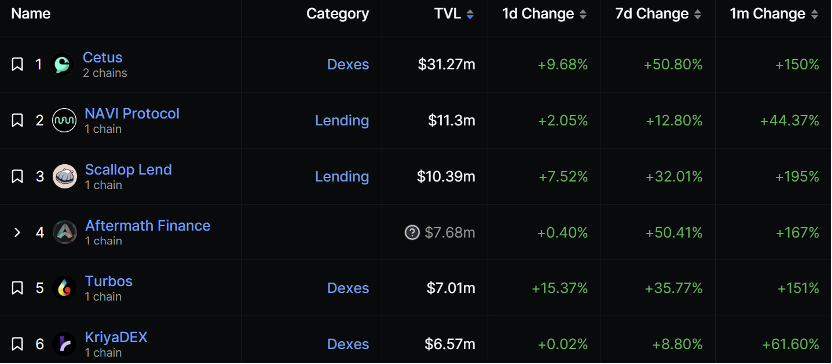Click the NAVI Protocol logo icon

(x=64, y=120)
